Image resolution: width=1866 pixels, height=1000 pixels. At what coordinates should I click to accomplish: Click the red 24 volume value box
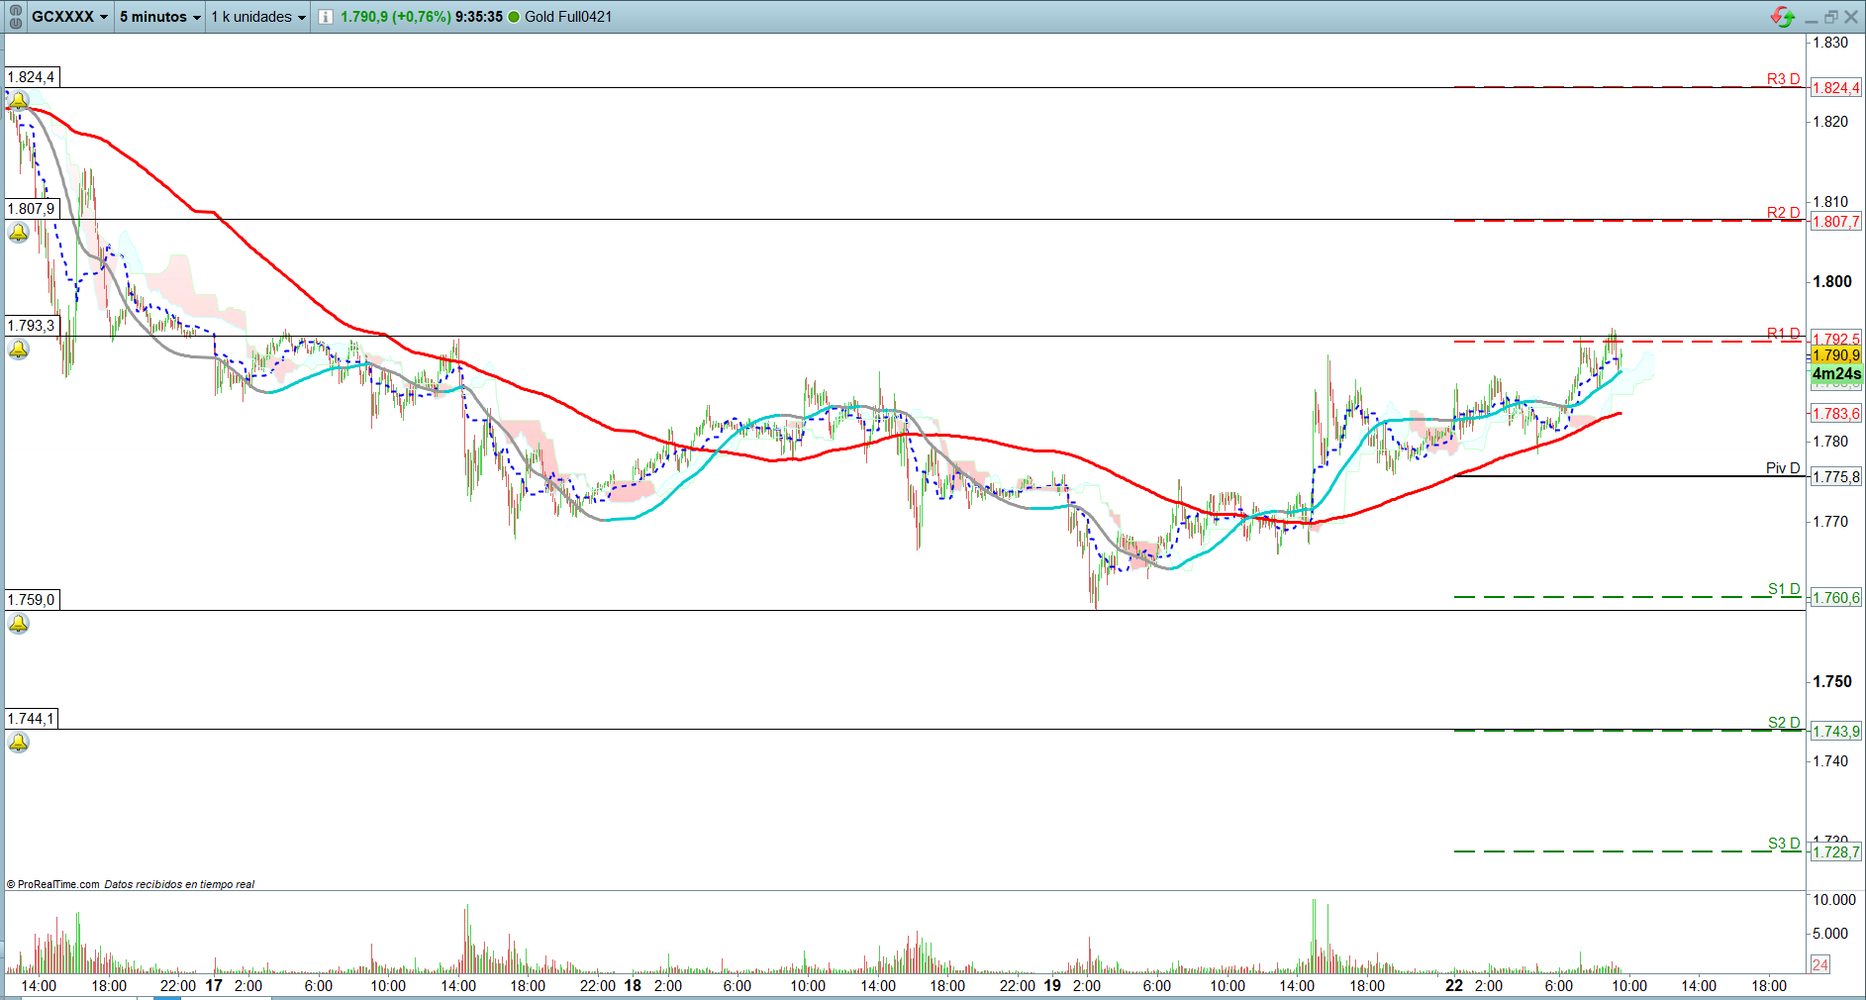tap(1820, 965)
